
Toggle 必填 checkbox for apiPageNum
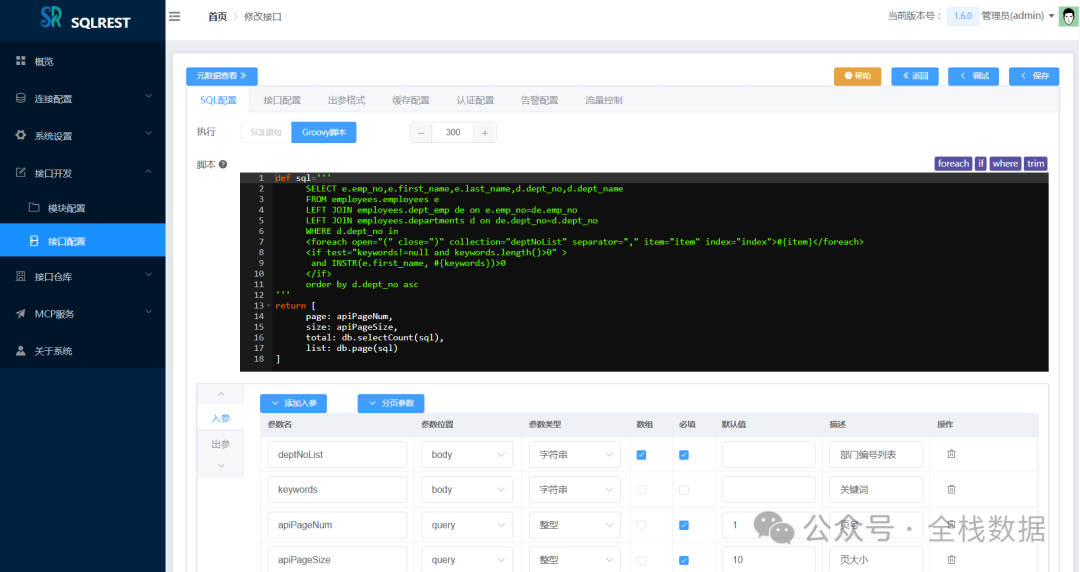(x=684, y=525)
